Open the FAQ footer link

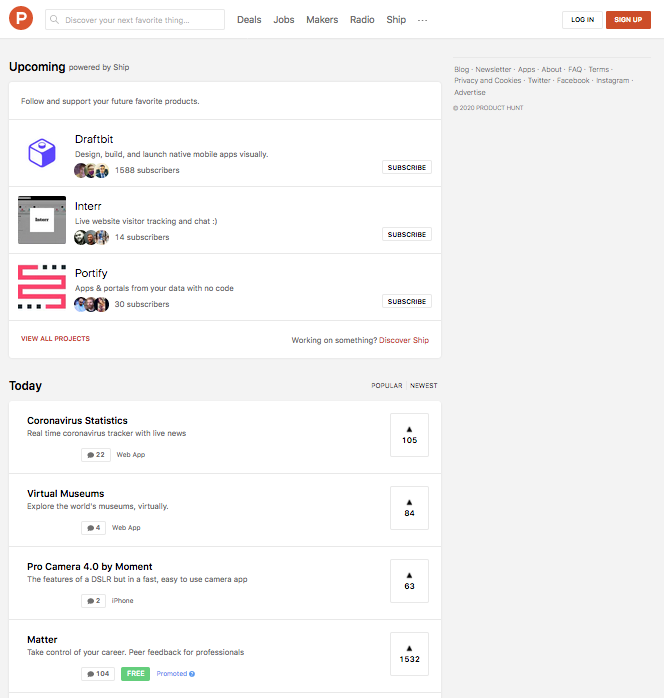coord(575,69)
